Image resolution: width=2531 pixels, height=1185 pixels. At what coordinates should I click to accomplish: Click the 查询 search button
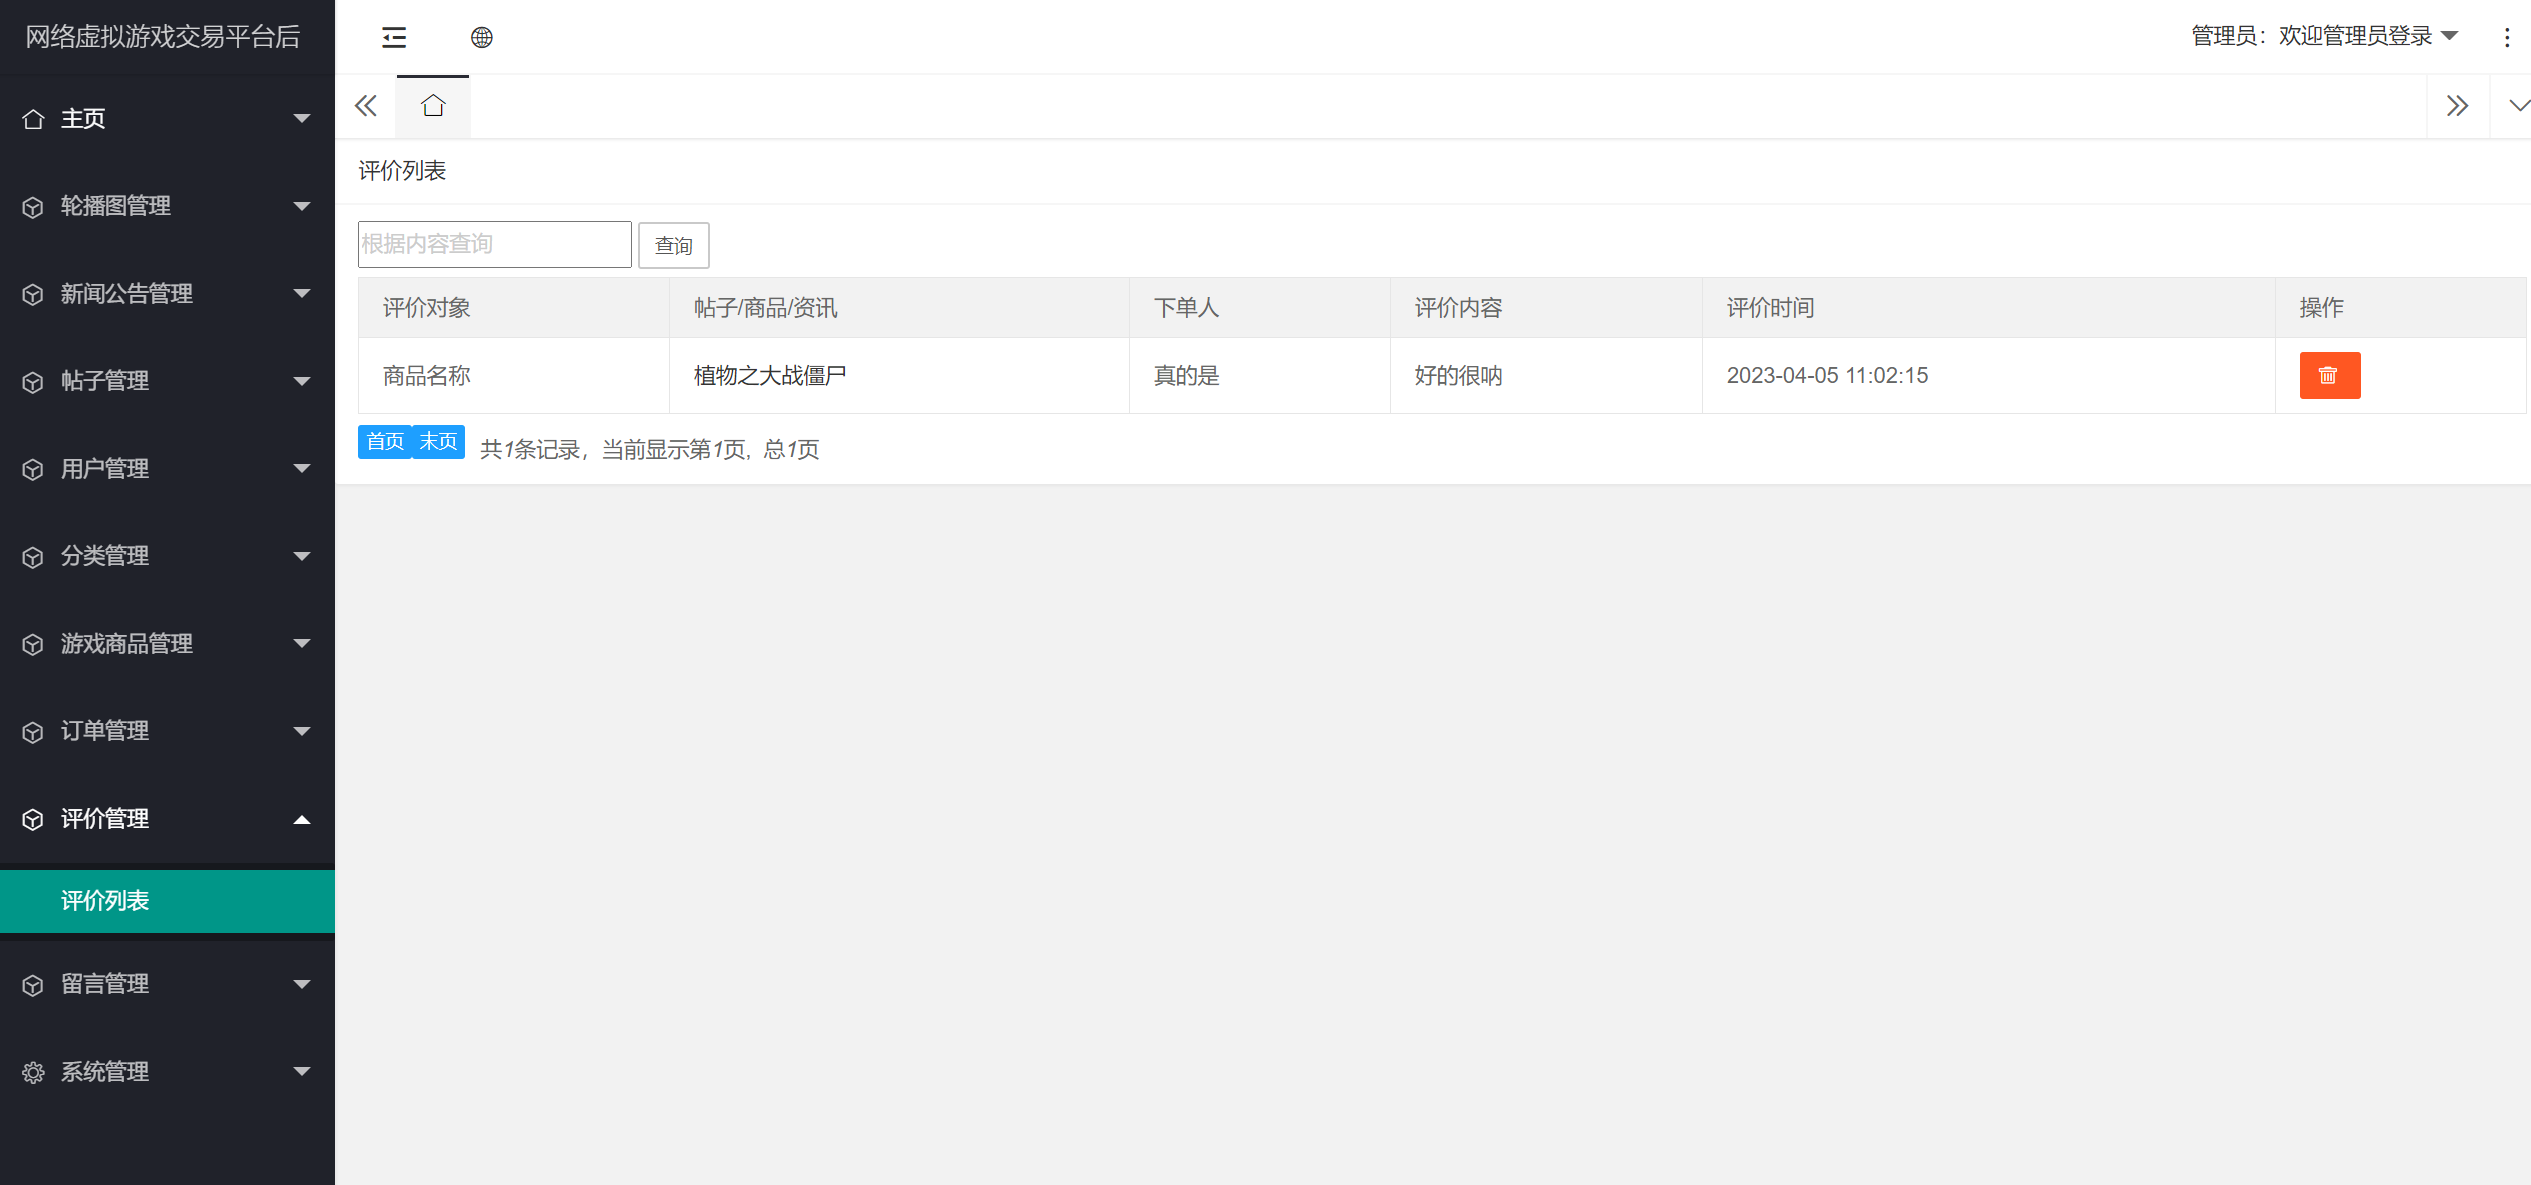pos(673,245)
